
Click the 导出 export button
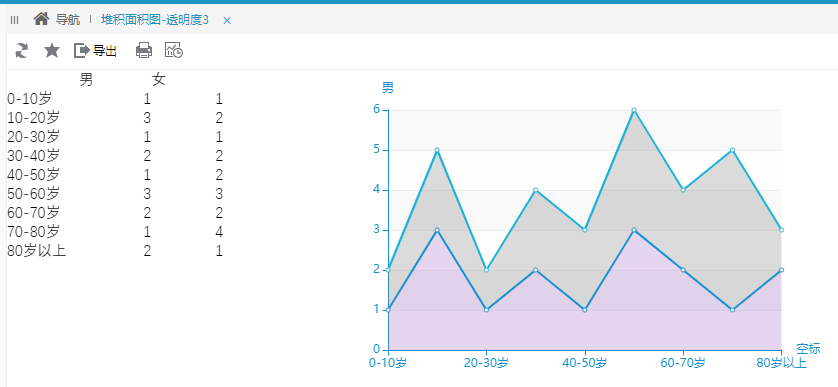click(95, 51)
